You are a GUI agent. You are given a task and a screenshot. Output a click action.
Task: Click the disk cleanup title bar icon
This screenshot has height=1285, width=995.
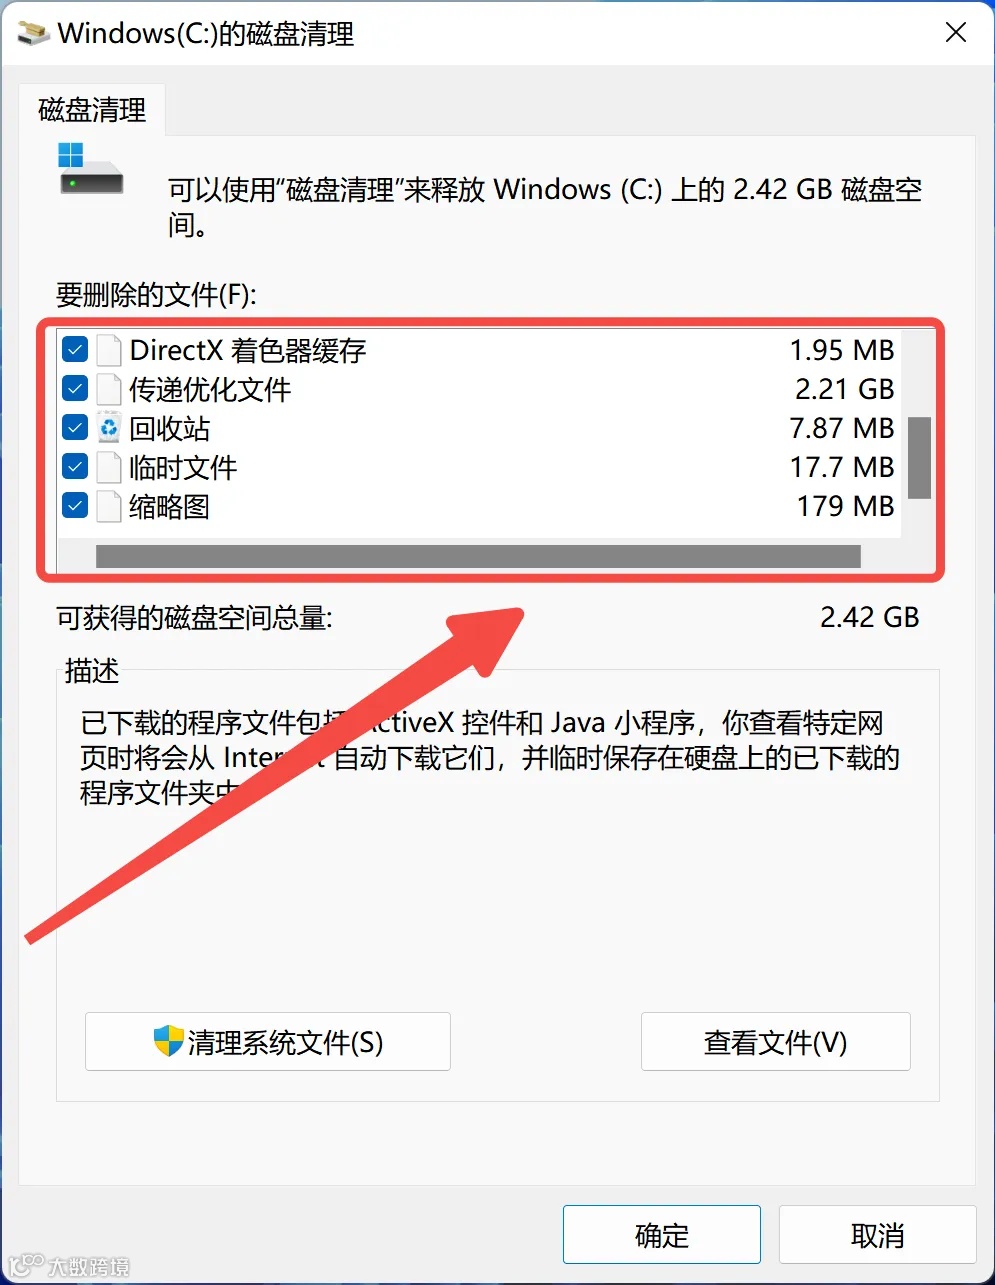[x=34, y=33]
